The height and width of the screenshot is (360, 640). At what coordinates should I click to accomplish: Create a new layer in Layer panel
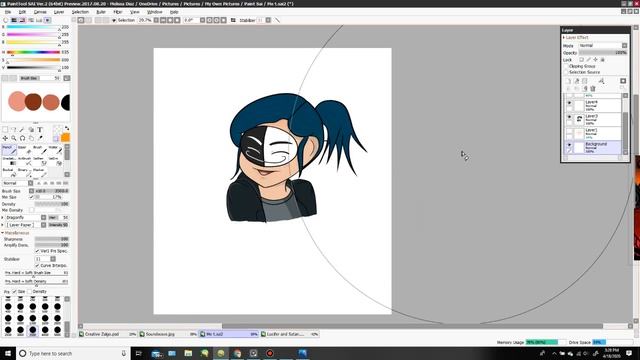(568, 81)
